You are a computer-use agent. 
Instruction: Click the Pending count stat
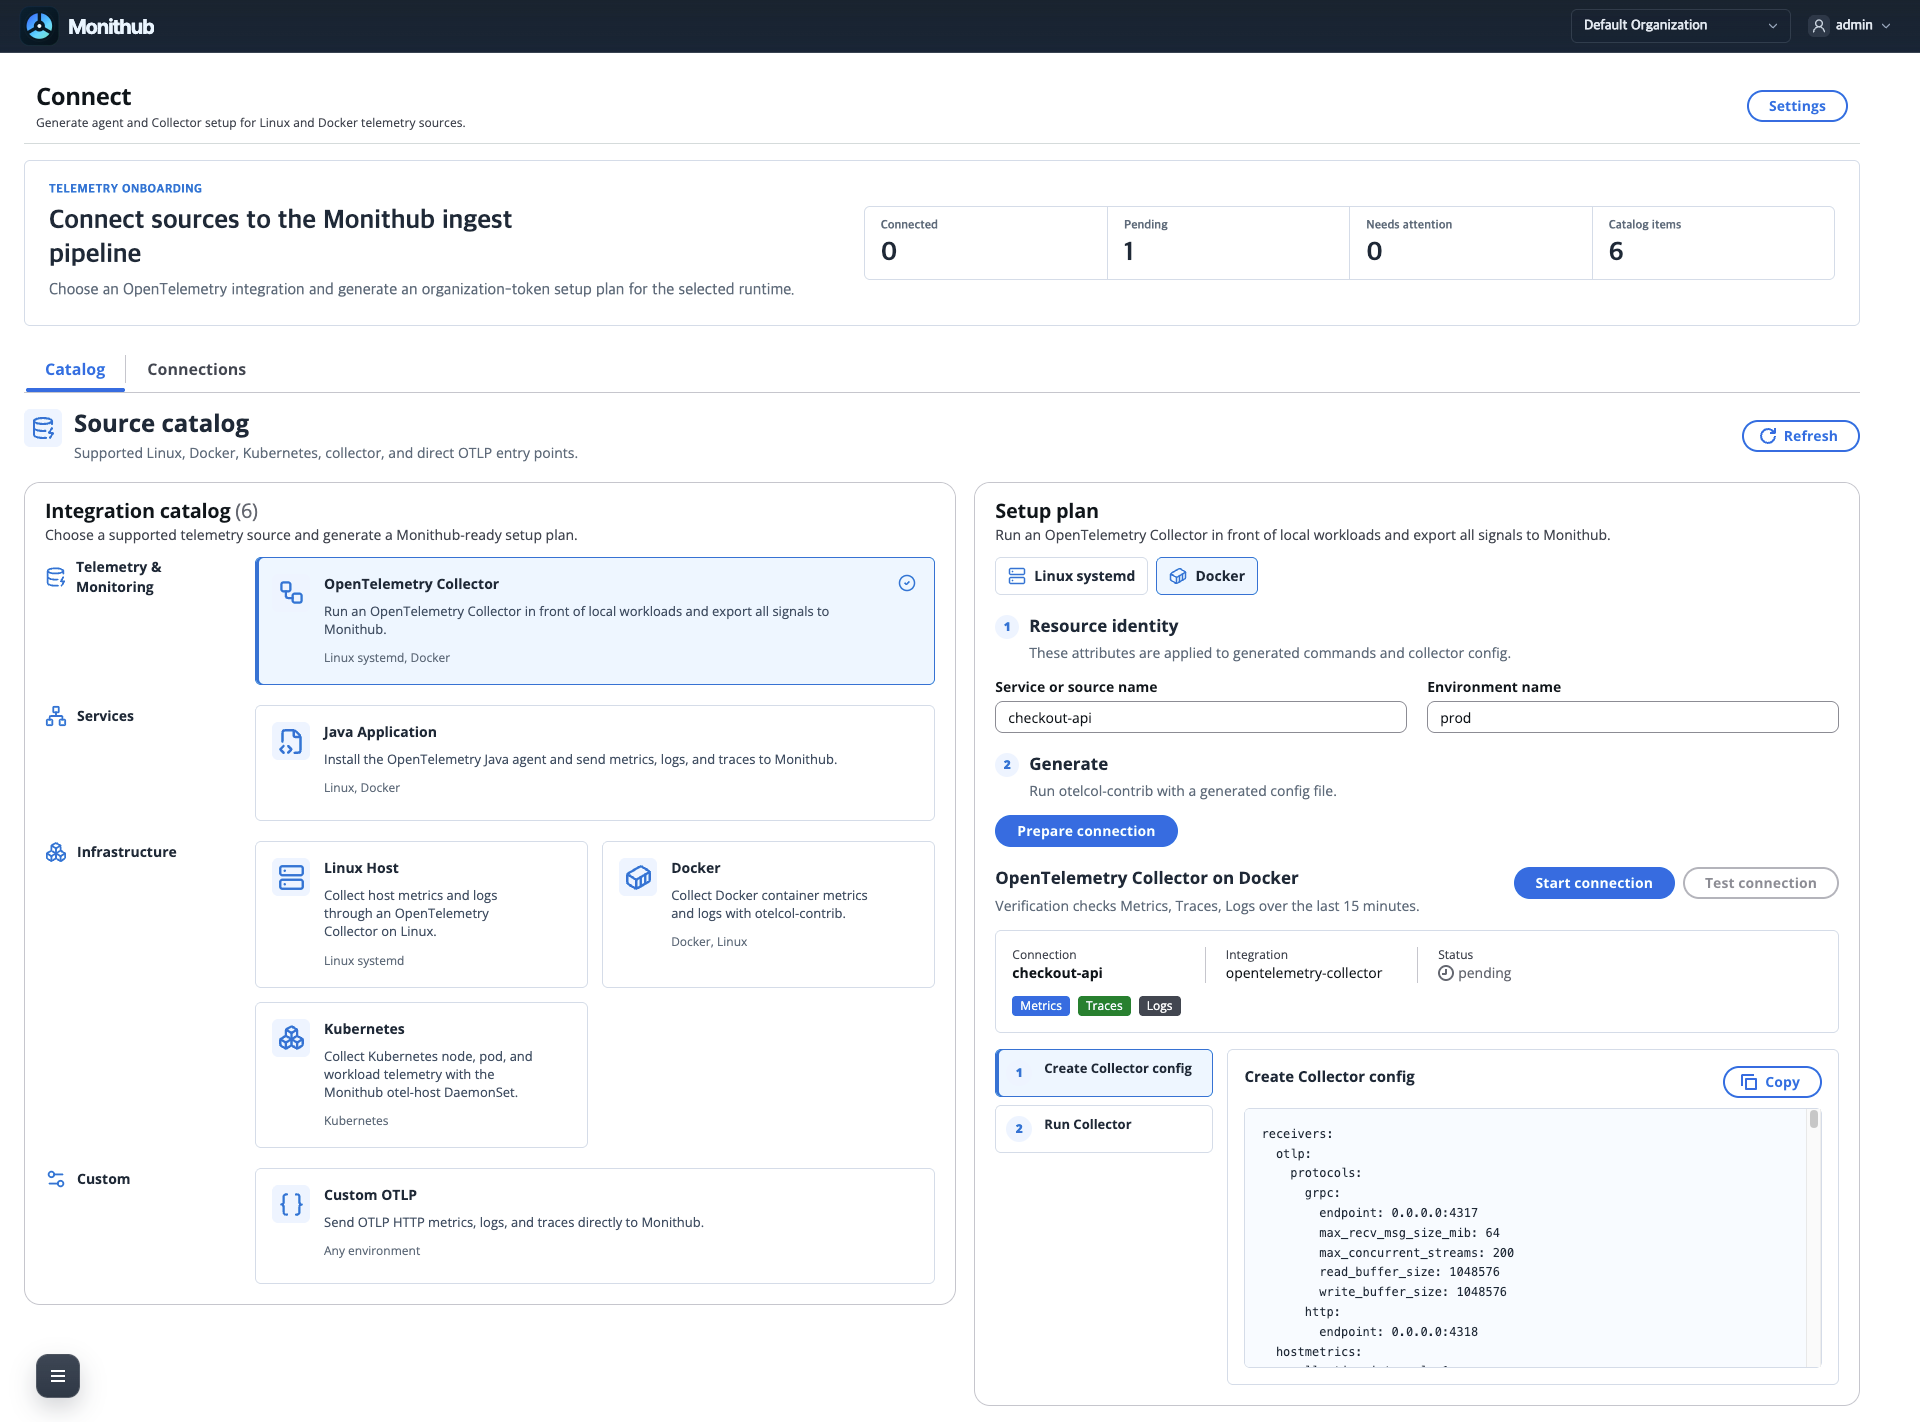pos(1229,243)
